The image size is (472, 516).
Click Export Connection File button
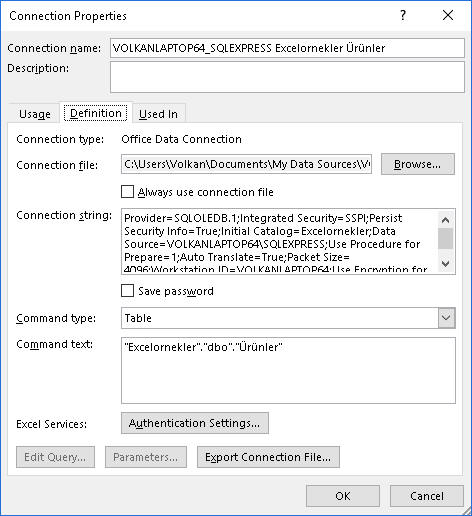pos(268,457)
